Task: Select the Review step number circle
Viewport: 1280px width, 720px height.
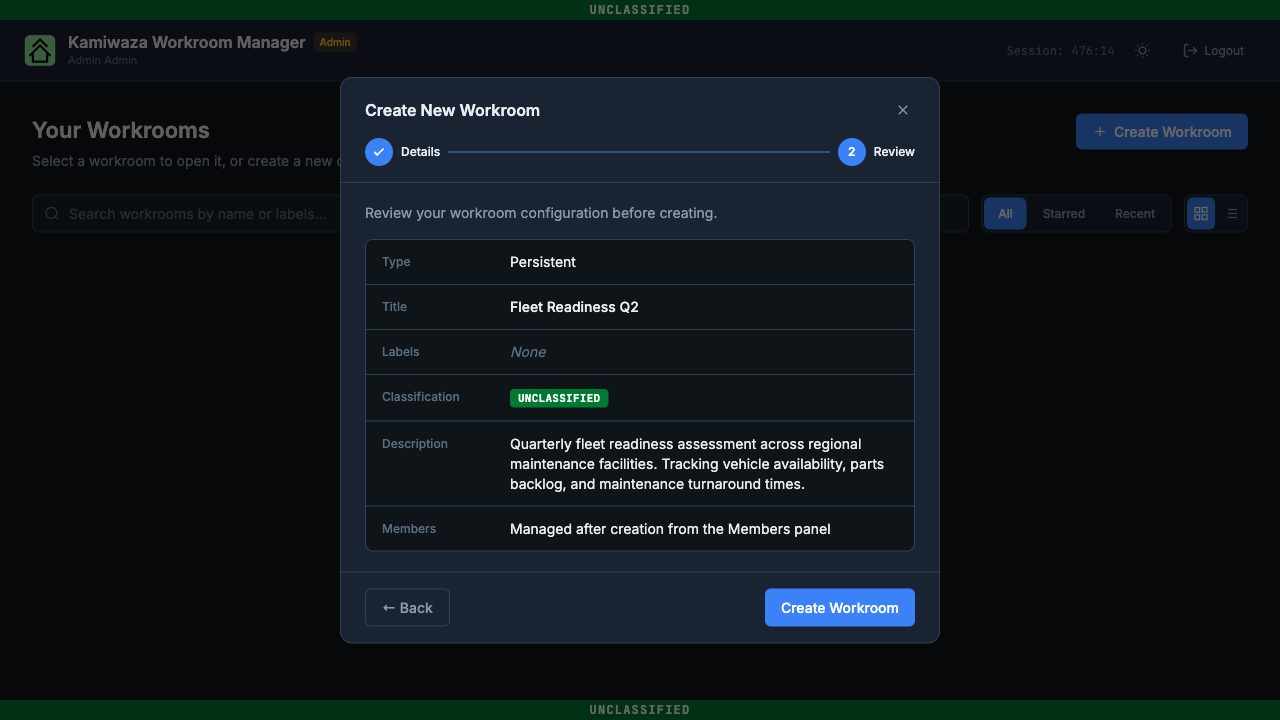Action: [x=852, y=152]
